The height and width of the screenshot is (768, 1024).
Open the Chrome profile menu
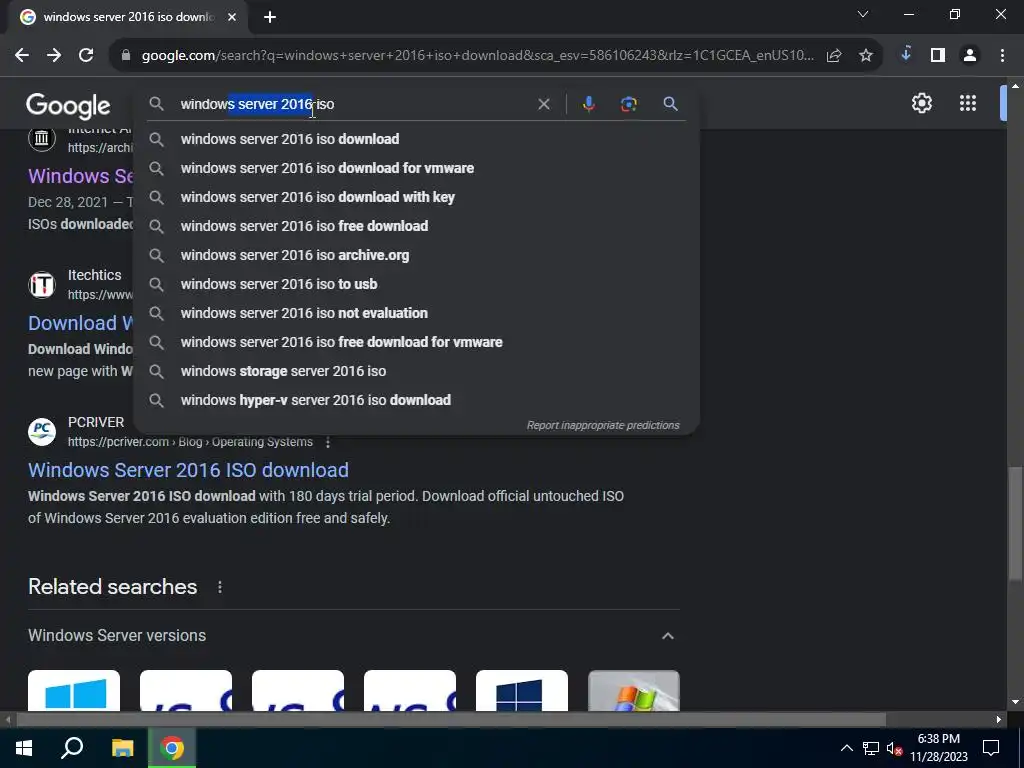coord(970,56)
